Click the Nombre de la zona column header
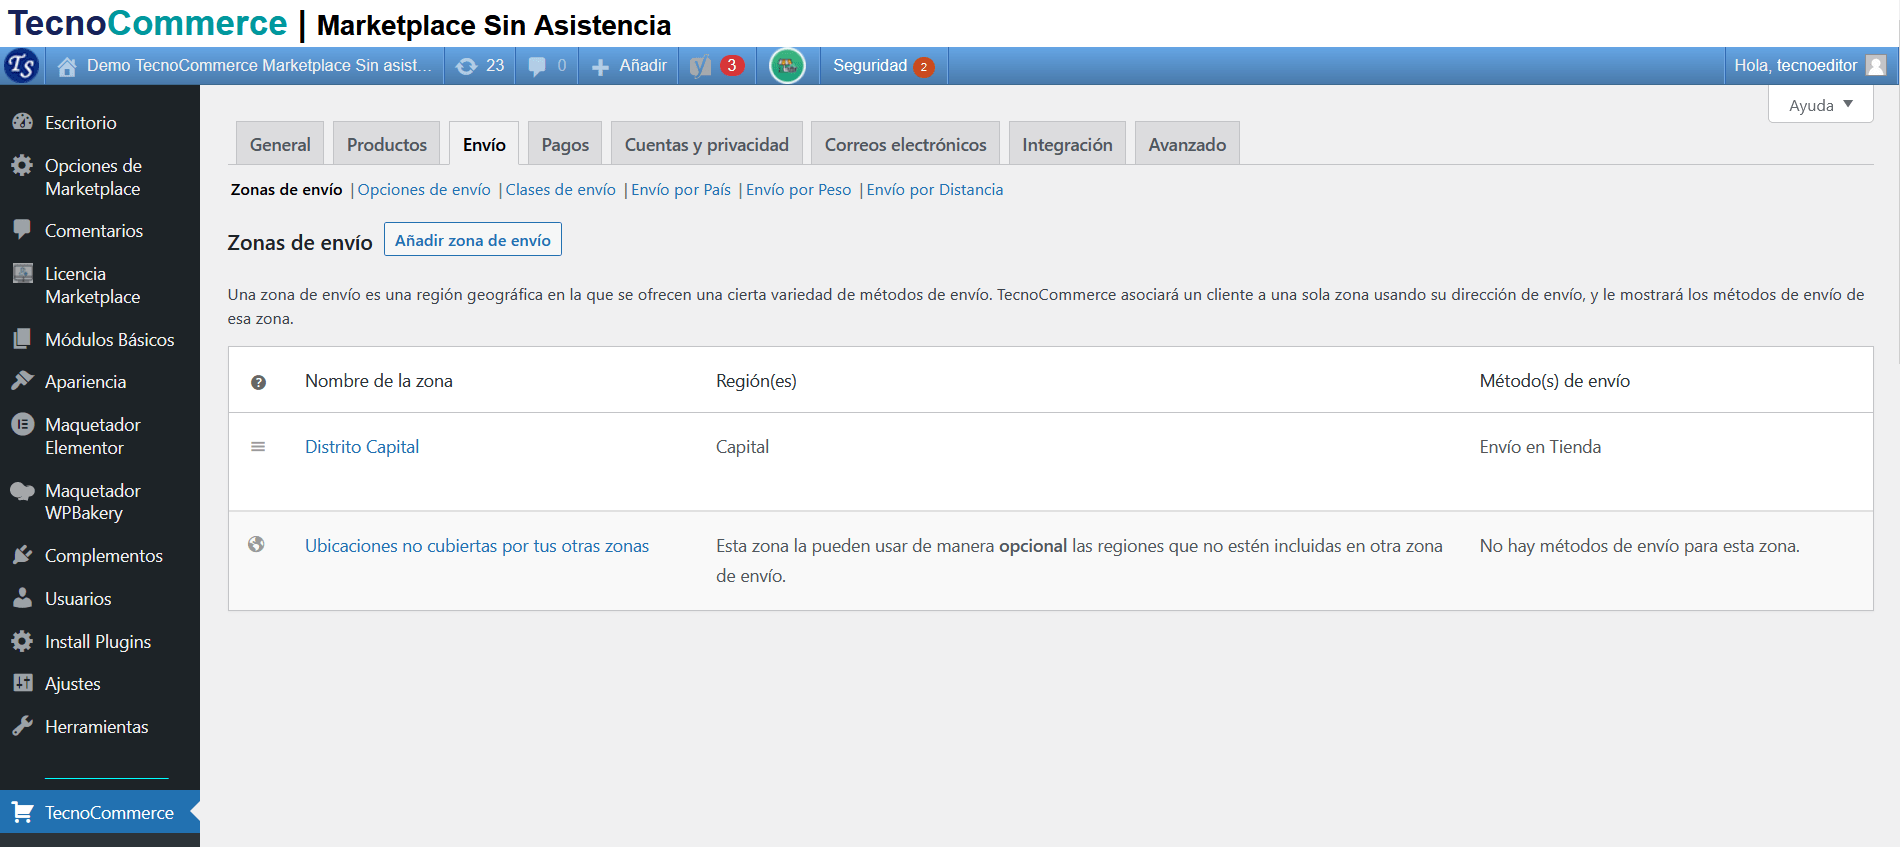Image resolution: width=1900 pixels, height=847 pixels. (x=379, y=381)
